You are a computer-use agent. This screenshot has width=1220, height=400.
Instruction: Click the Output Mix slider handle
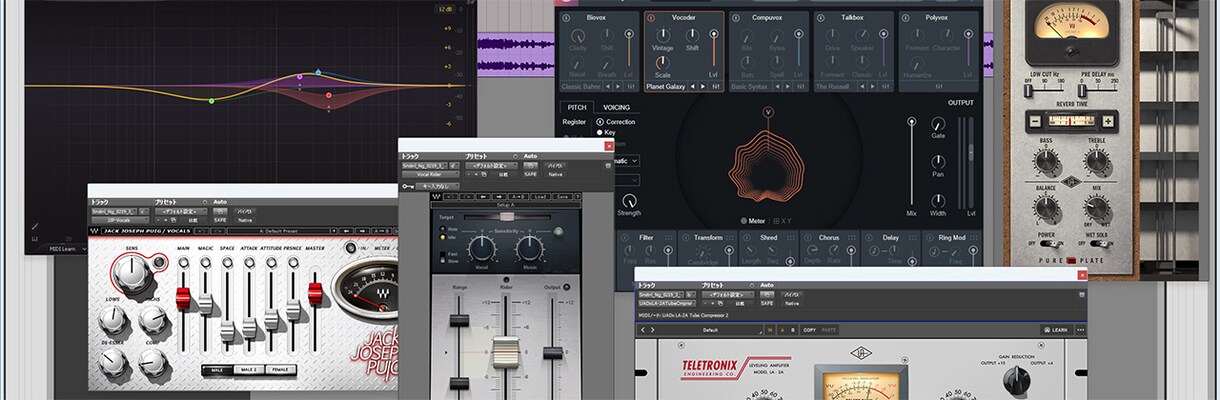pos(911,121)
